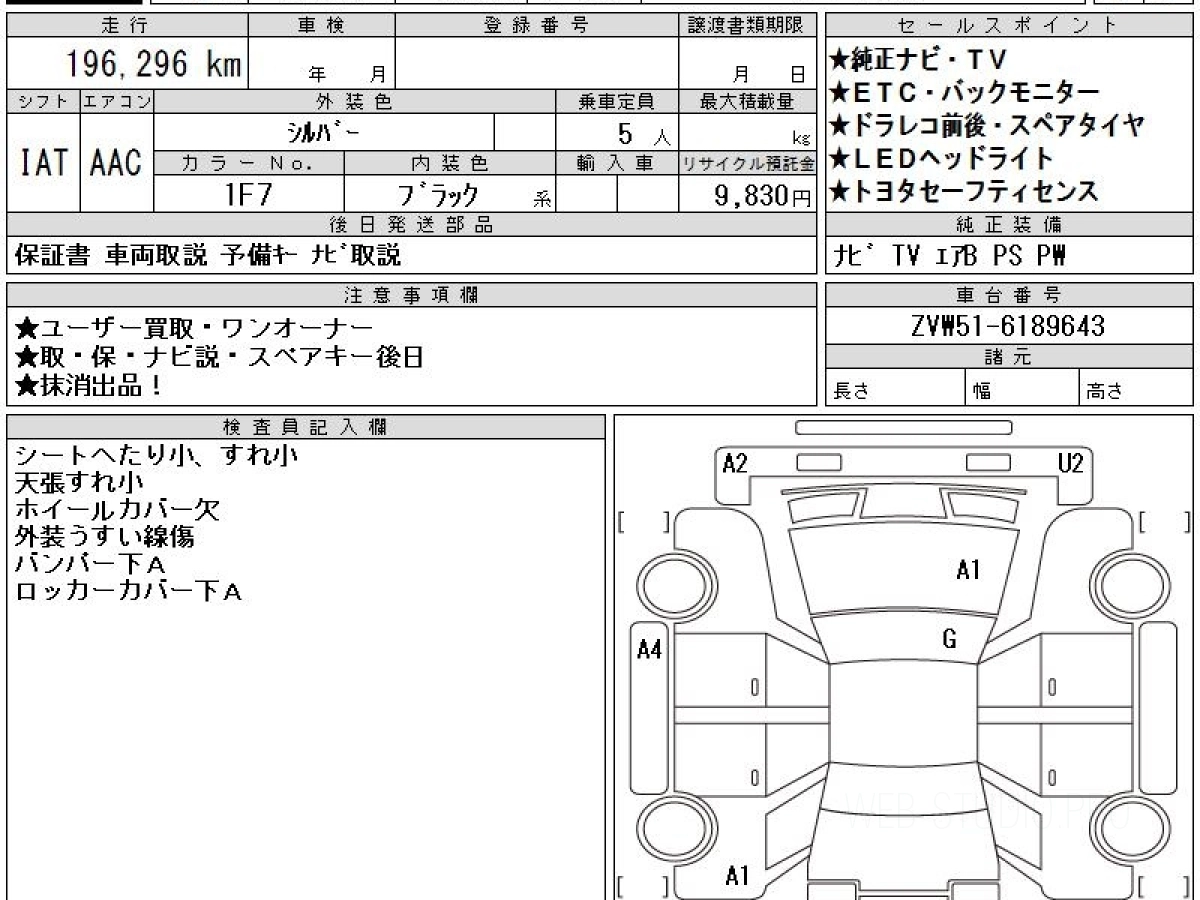Select sales point ドラレコ前後・スペアタイヤ

point(987,126)
